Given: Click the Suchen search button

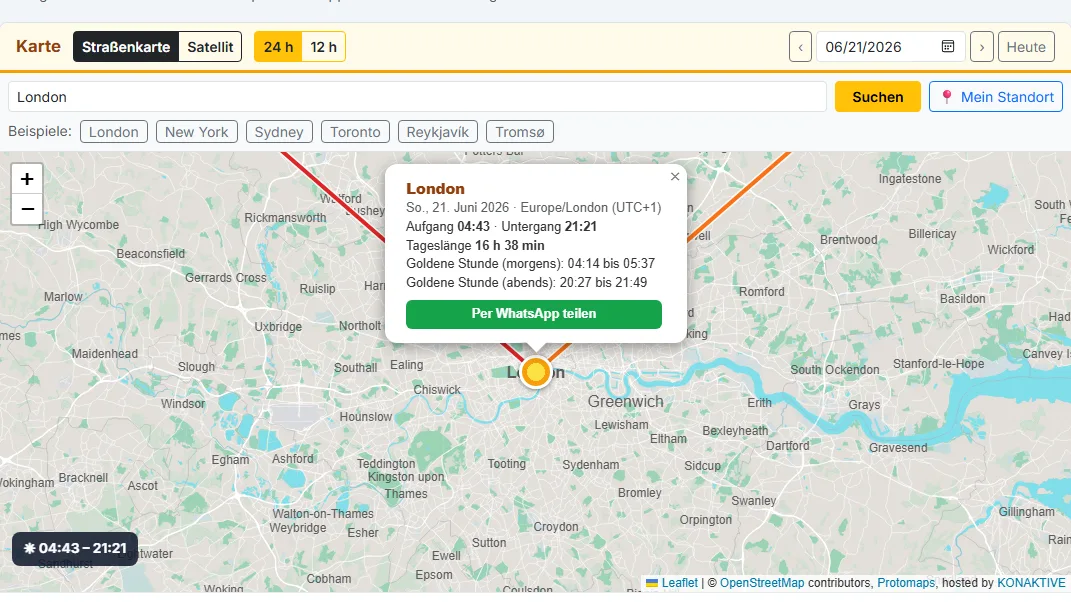Looking at the screenshot, I should click(878, 97).
